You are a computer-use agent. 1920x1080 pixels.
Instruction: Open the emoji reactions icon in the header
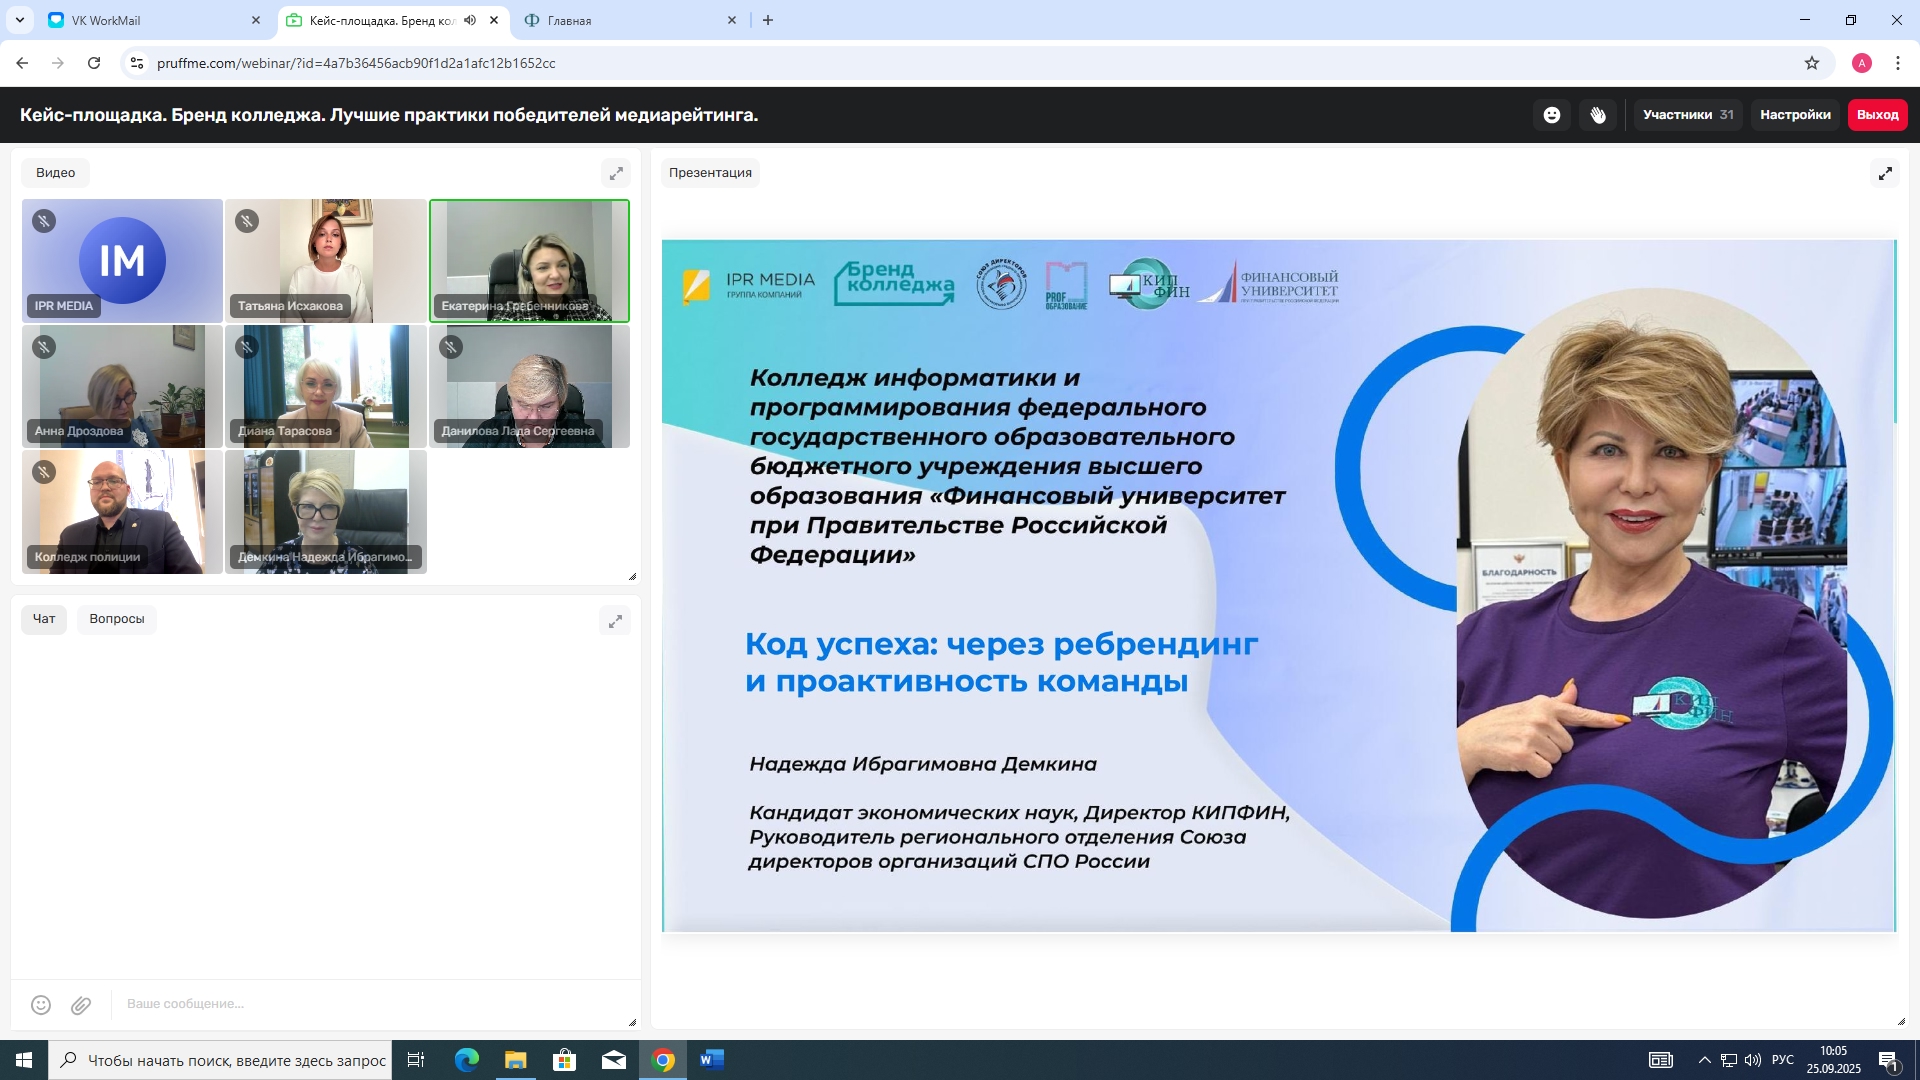point(1551,115)
